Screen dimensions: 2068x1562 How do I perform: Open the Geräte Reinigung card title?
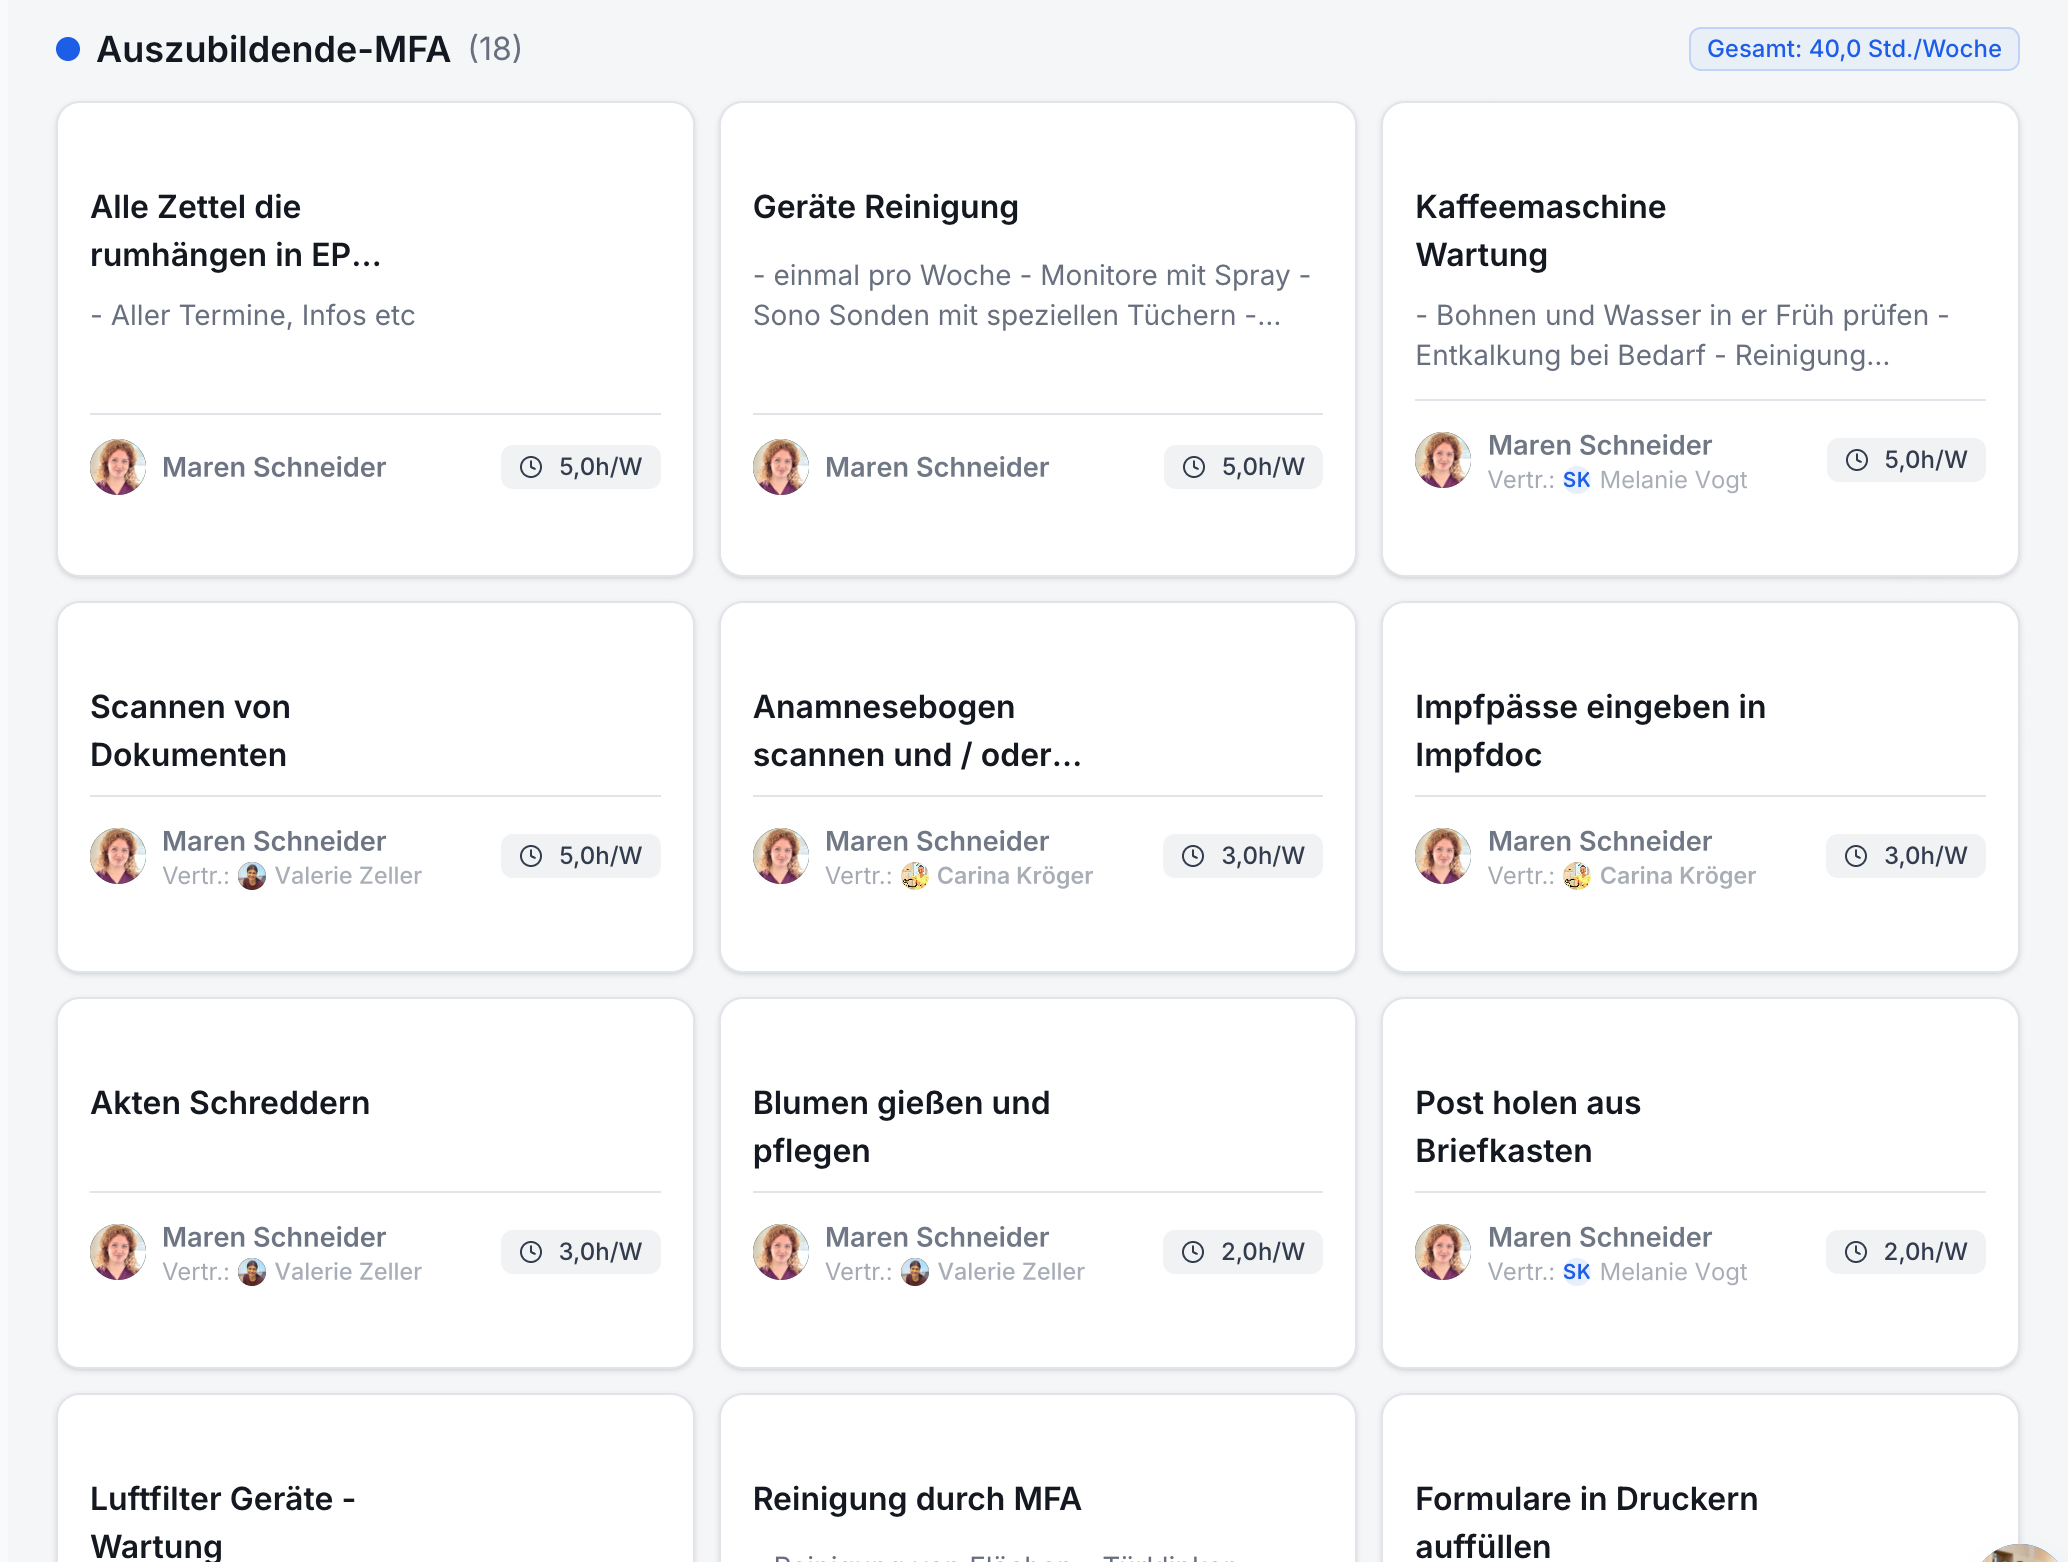pos(885,207)
